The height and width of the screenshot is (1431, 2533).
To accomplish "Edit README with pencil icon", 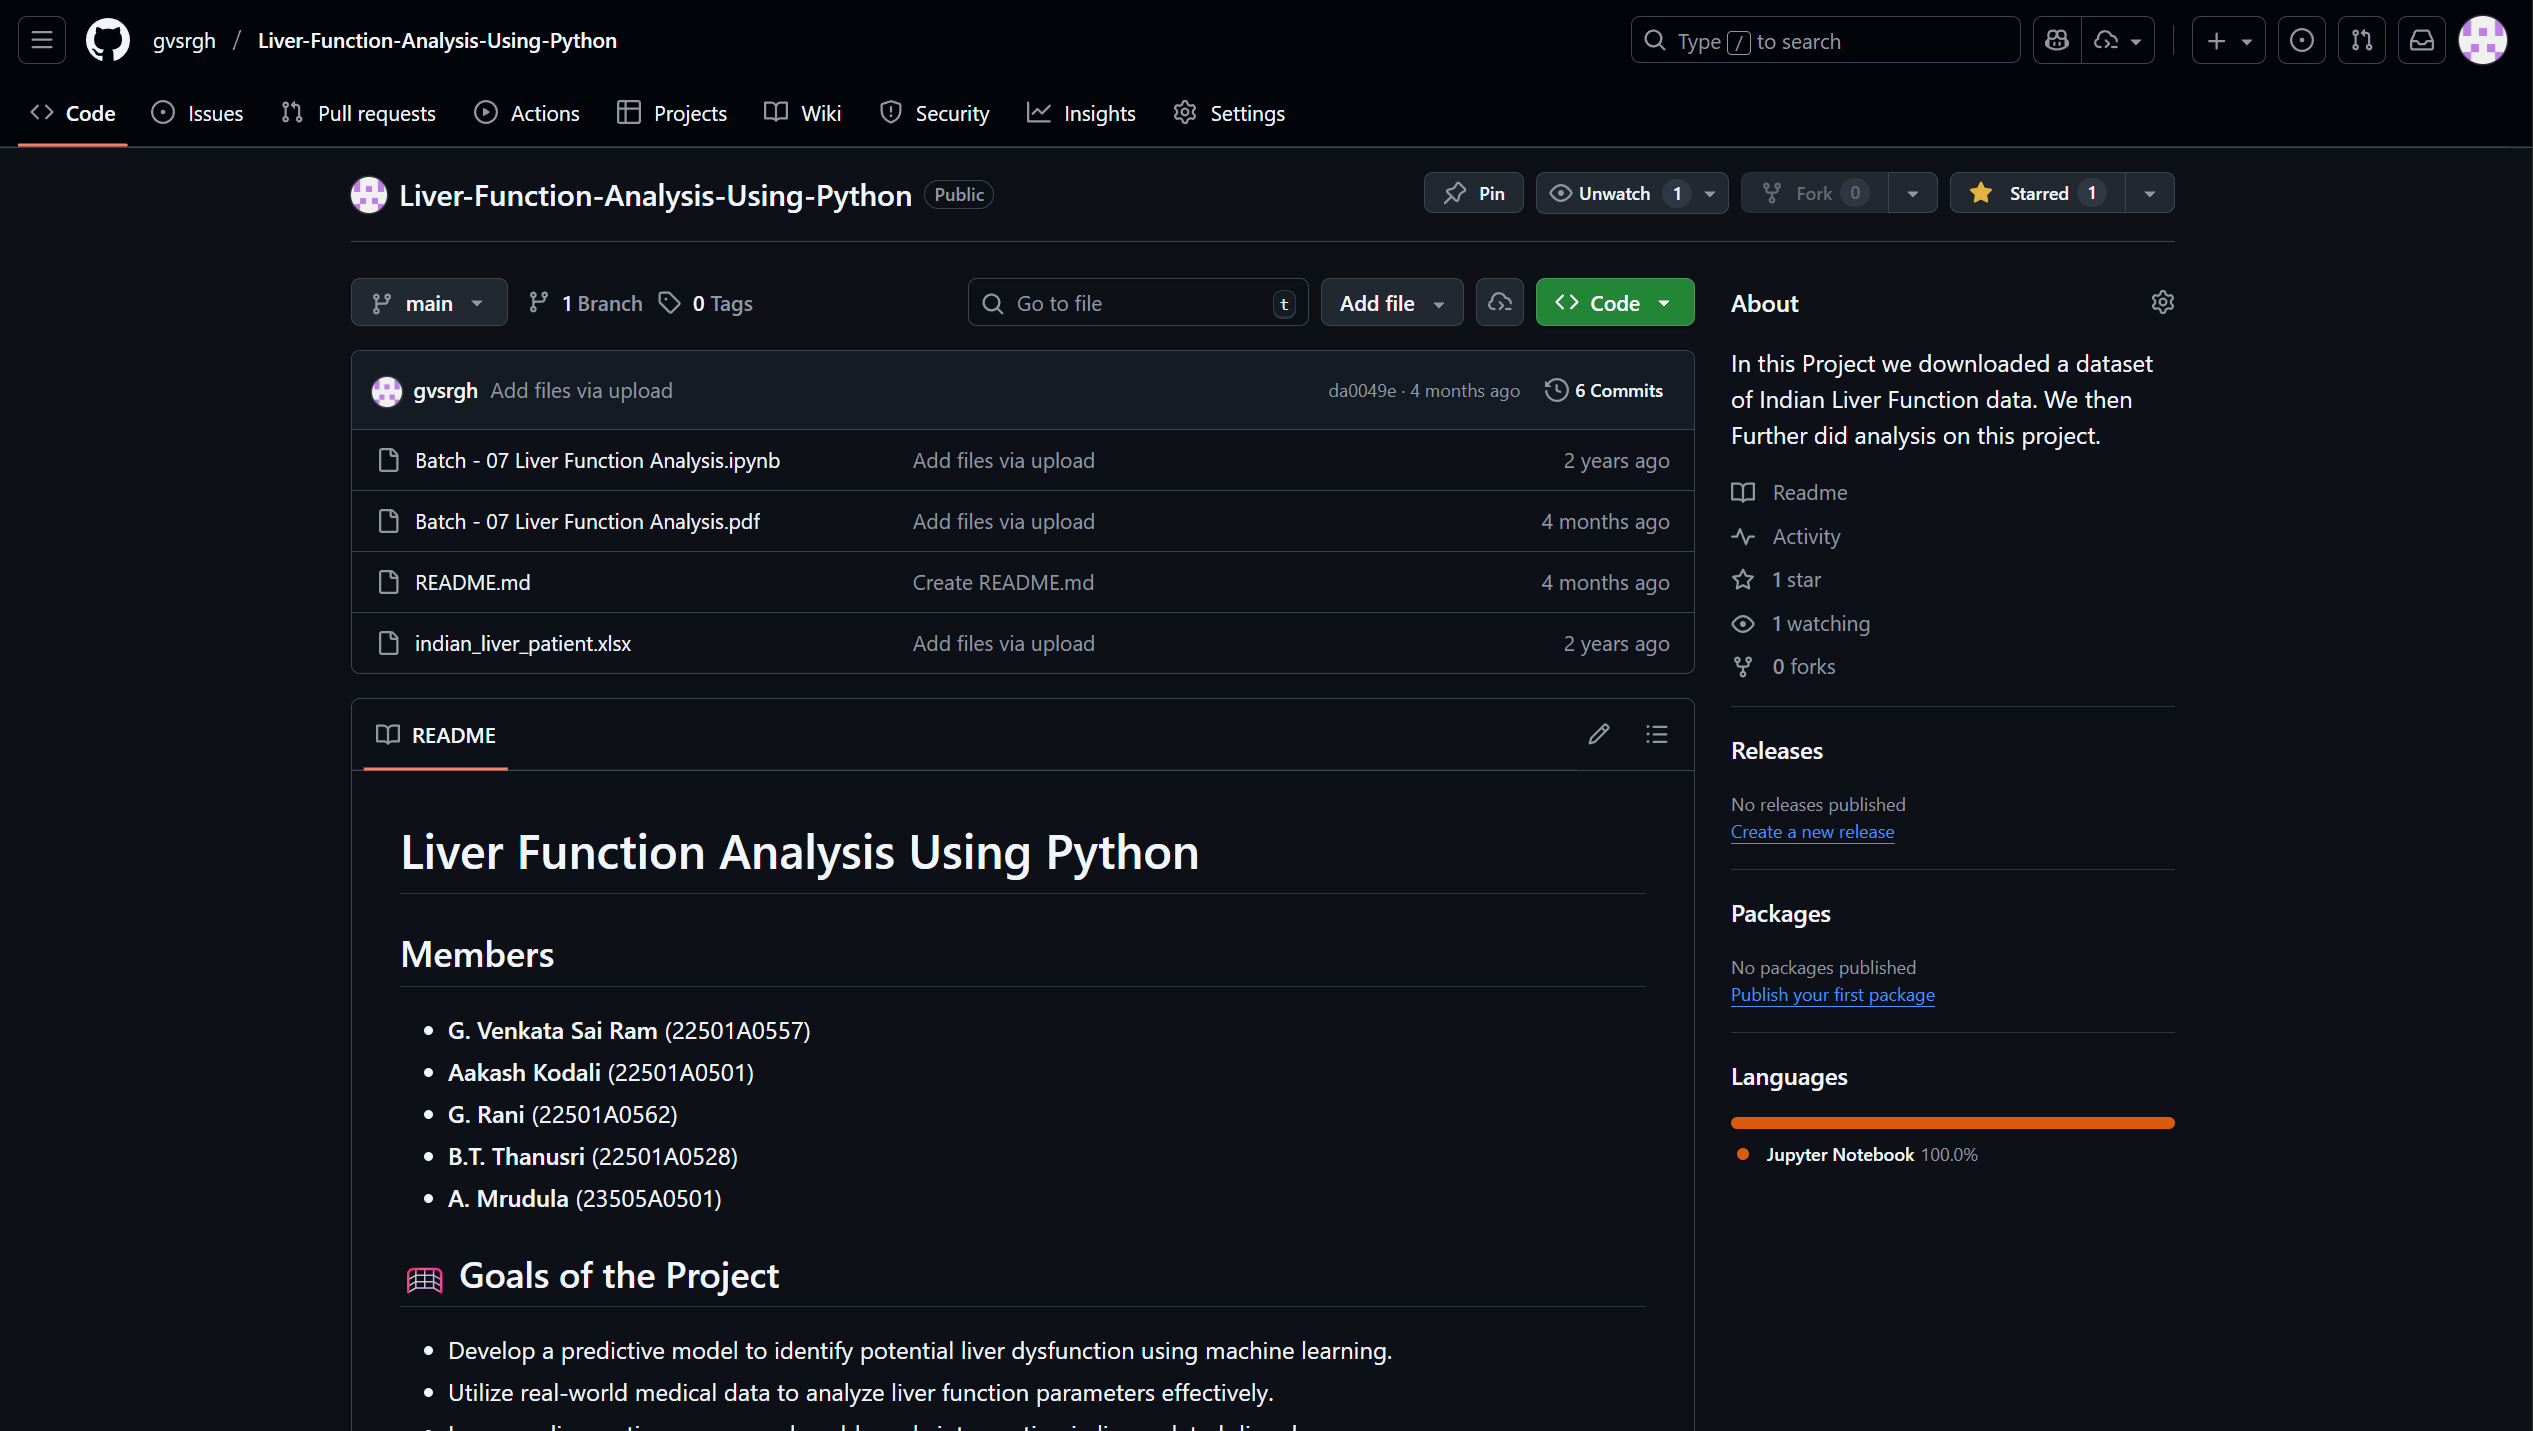I will pyautogui.click(x=1598, y=735).
